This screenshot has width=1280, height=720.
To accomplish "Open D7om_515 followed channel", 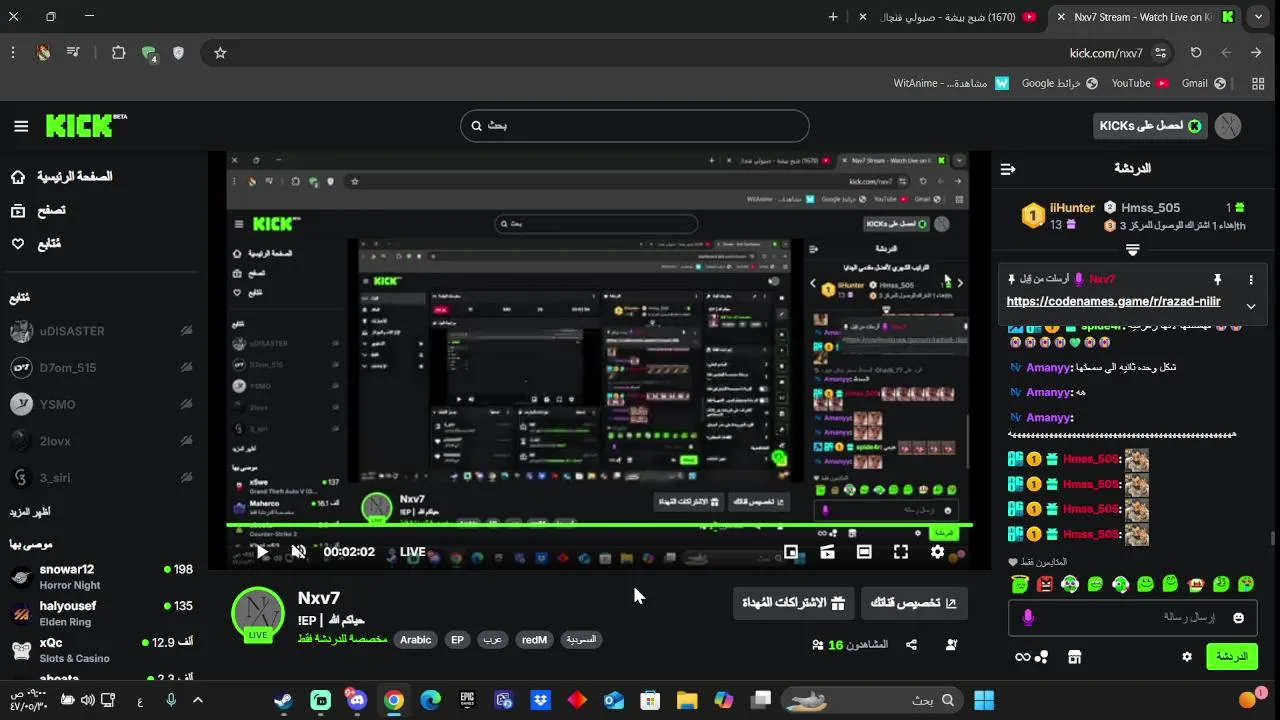I will coord(100,368).
